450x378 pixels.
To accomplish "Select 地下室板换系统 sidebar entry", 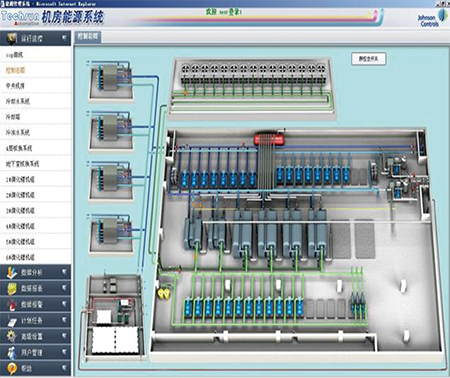I will click(22, 164).
